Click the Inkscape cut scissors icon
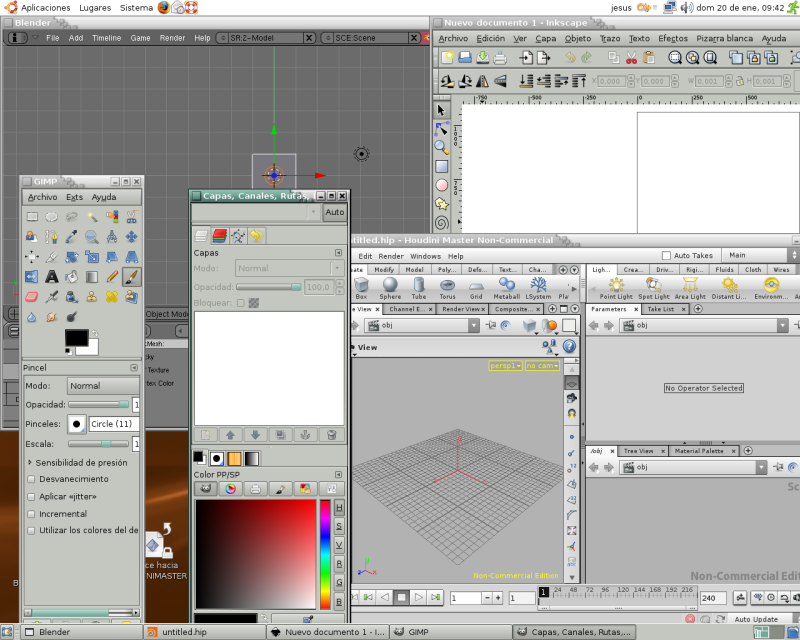Viewport: 800px width, 640px height. (x=631, y=58)
